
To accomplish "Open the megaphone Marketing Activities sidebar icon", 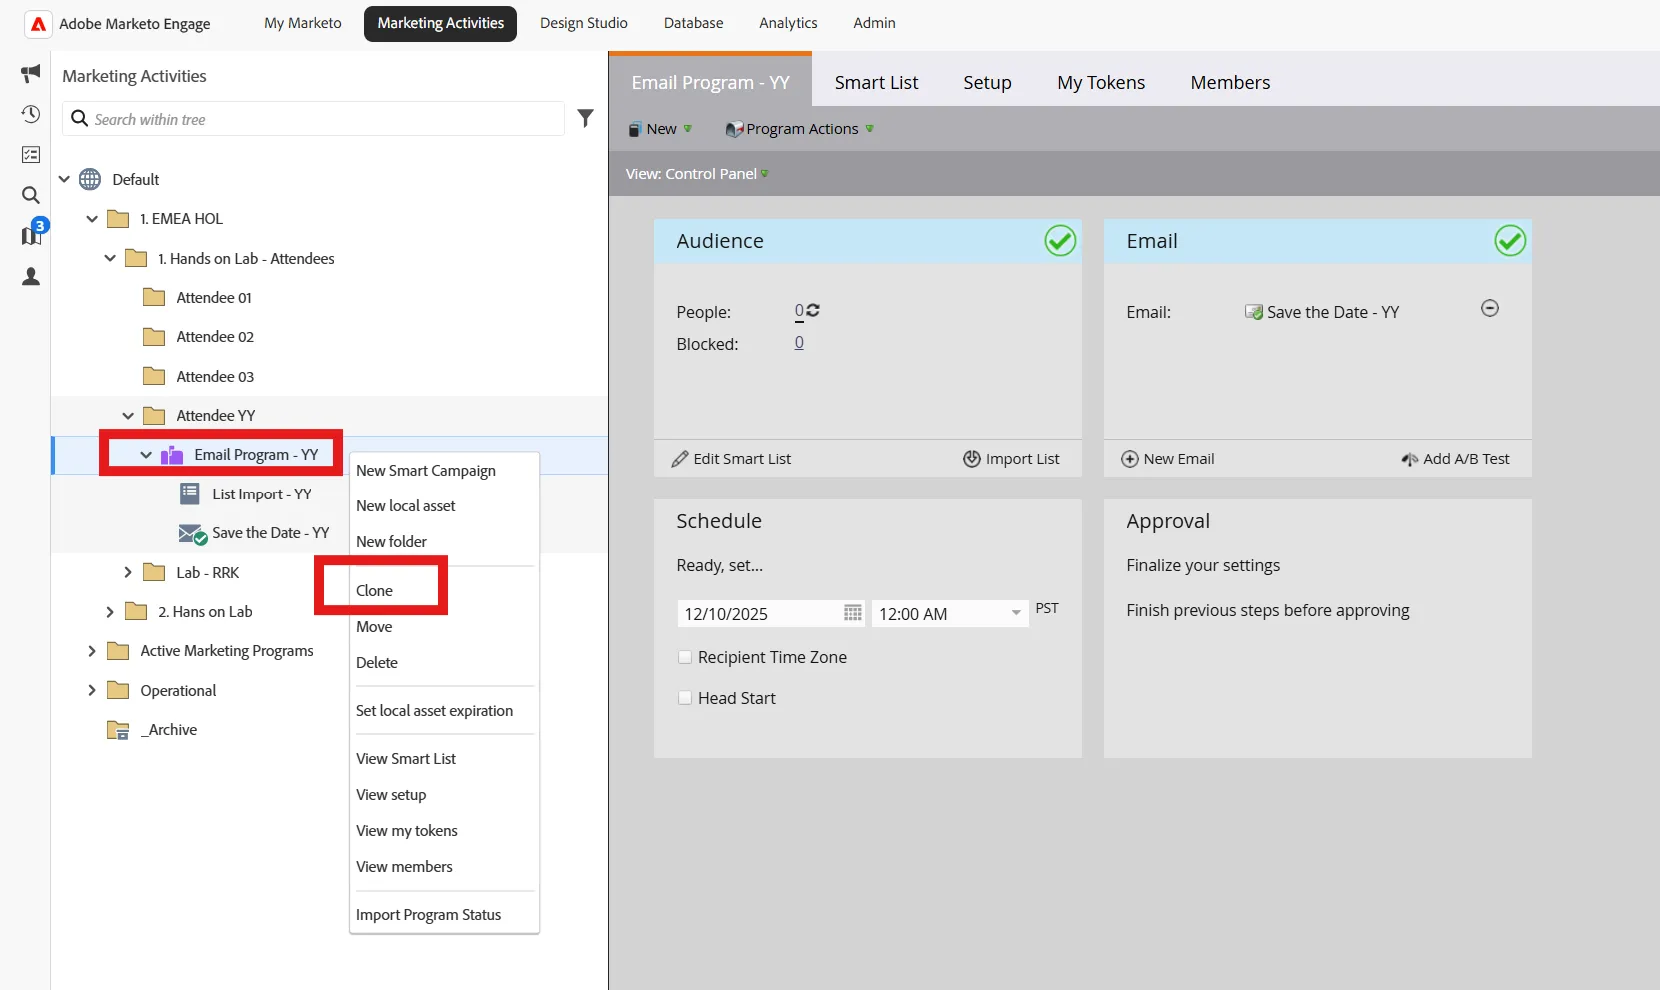I will [31, 73].
